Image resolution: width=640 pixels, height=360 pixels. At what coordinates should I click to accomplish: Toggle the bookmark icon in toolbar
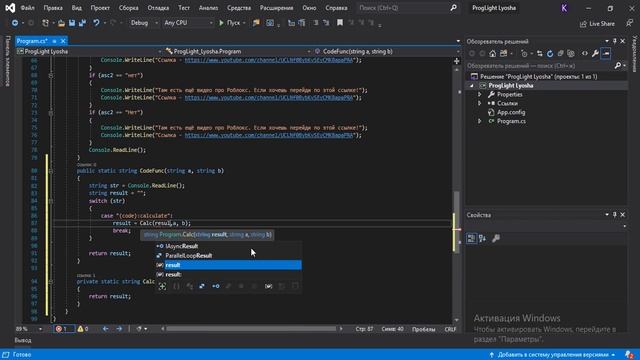(x=340, y=23)
